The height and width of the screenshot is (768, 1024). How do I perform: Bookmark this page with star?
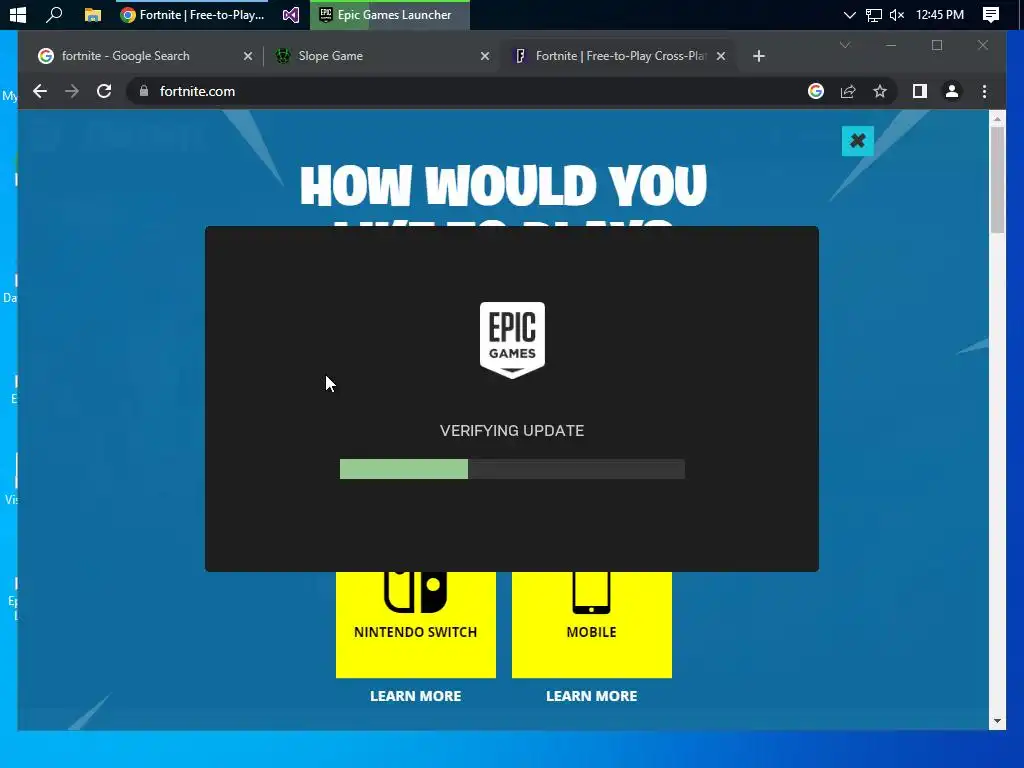pos(880,91)
